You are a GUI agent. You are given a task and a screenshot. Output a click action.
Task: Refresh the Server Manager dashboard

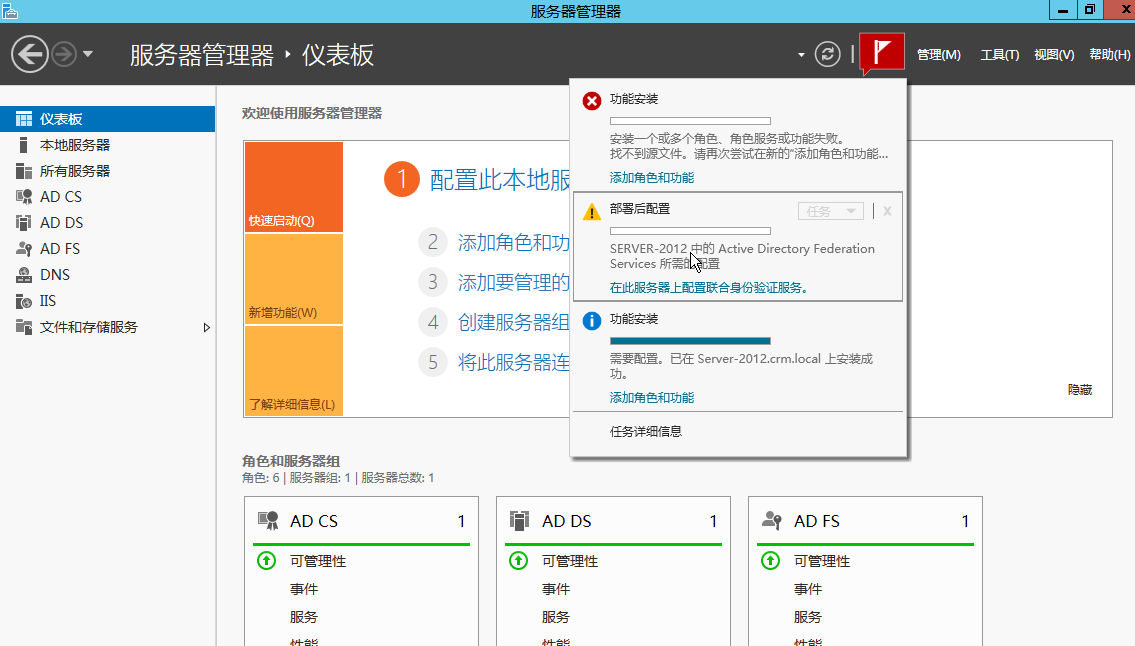827,54
